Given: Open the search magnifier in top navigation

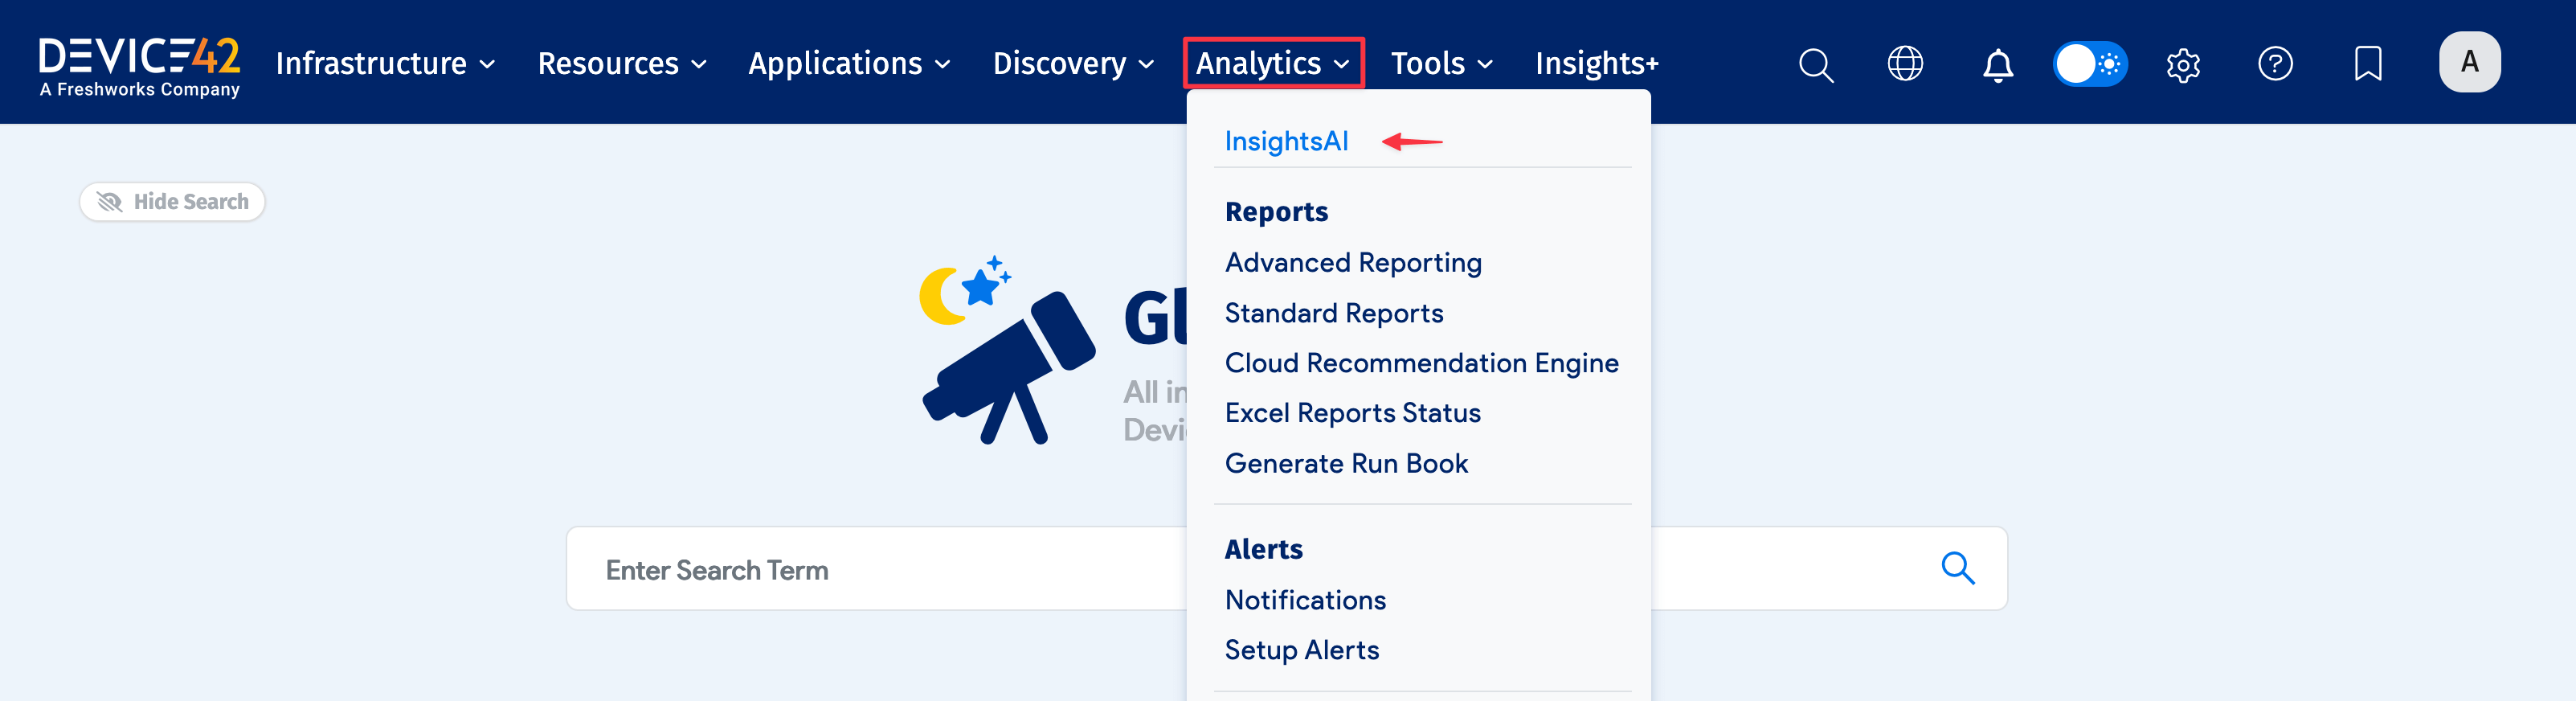Looking at the screenshot, I should pyautogui.click(x=1815, y=65).
